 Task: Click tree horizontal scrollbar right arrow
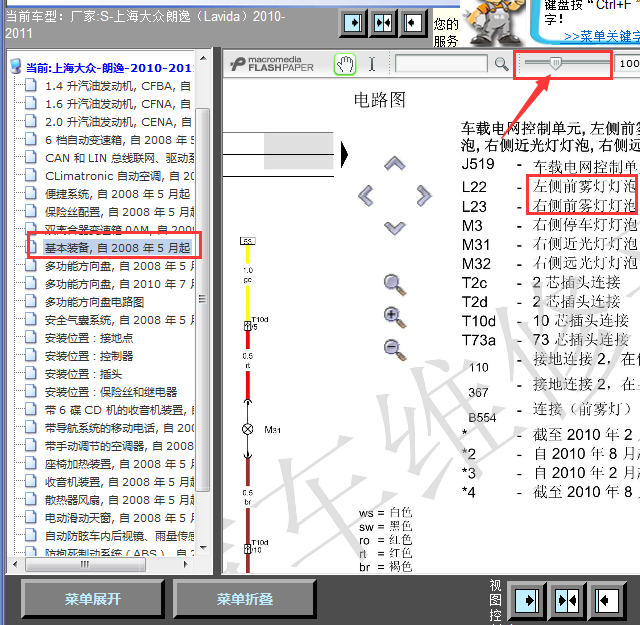186,564
